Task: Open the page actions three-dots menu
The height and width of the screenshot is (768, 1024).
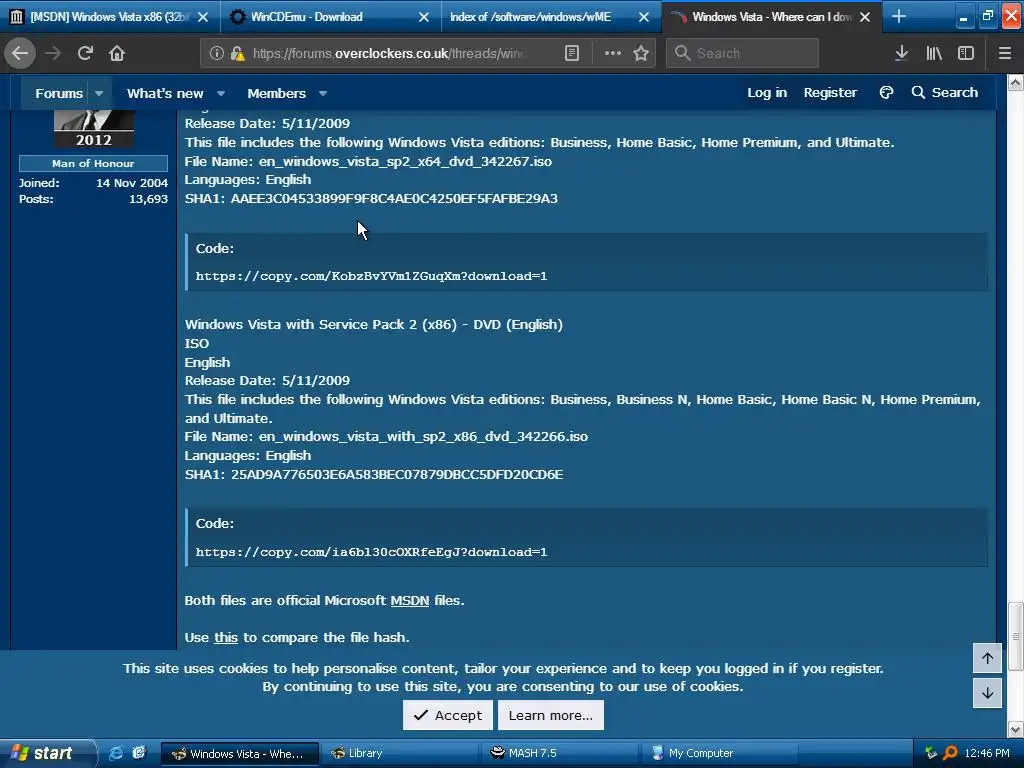Action: point(613,53)
